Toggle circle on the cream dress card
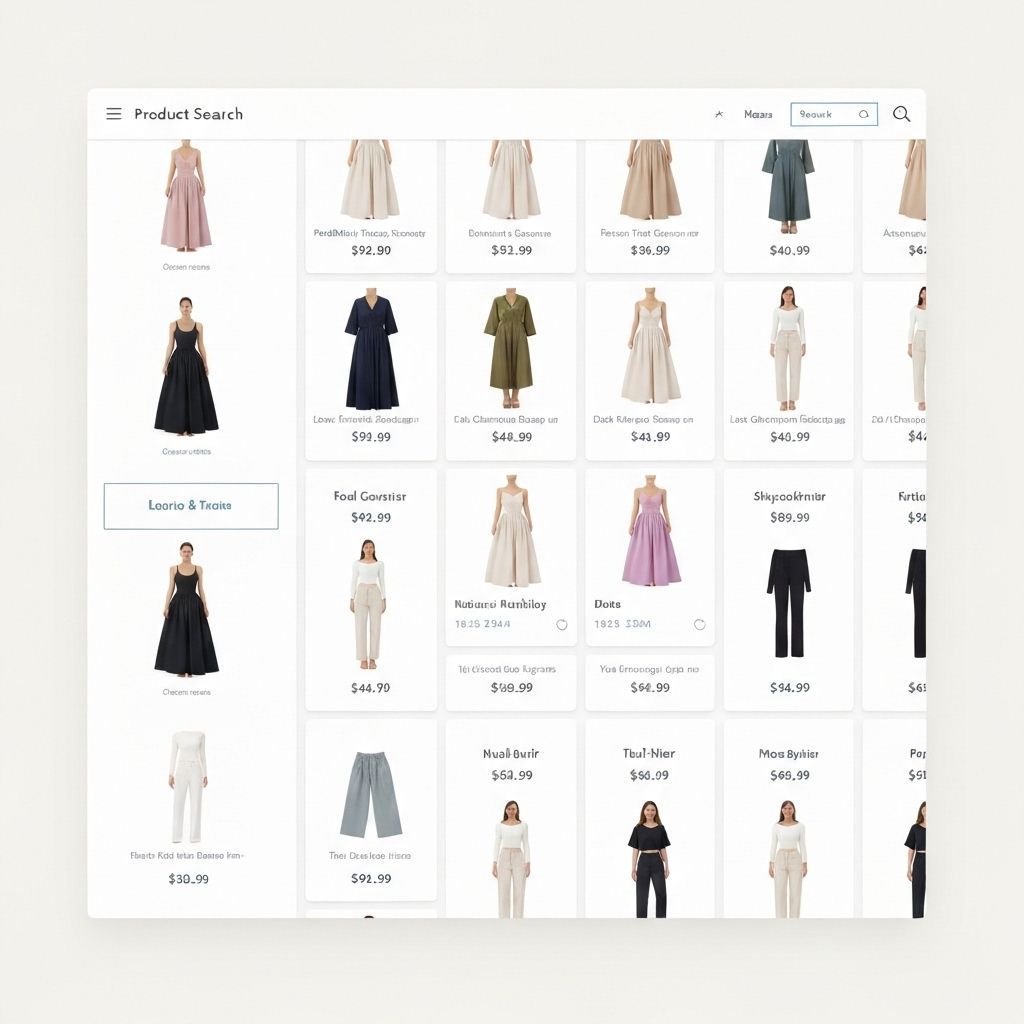 click(561, 624)
